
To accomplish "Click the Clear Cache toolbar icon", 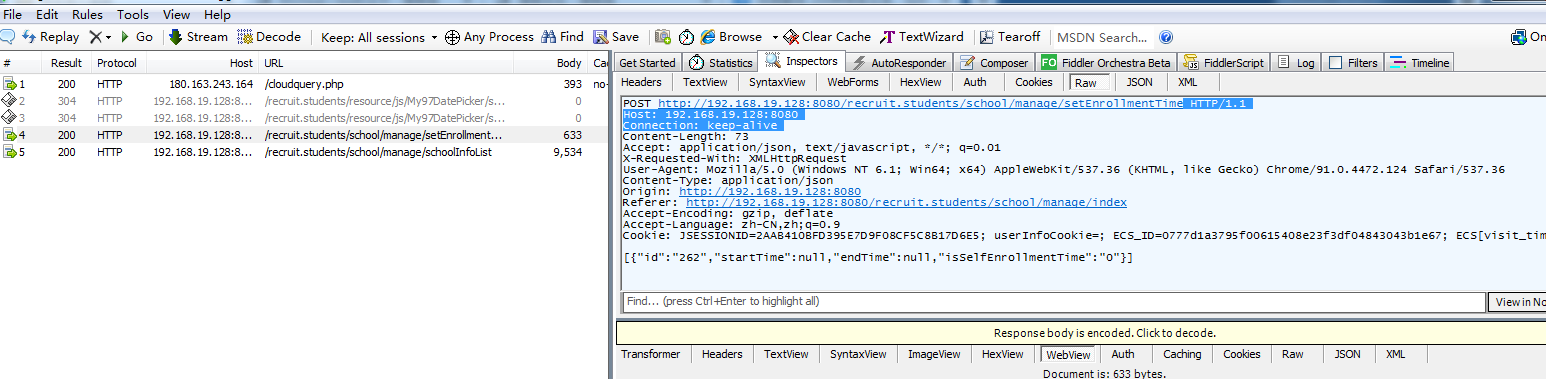I will (791, 37).
